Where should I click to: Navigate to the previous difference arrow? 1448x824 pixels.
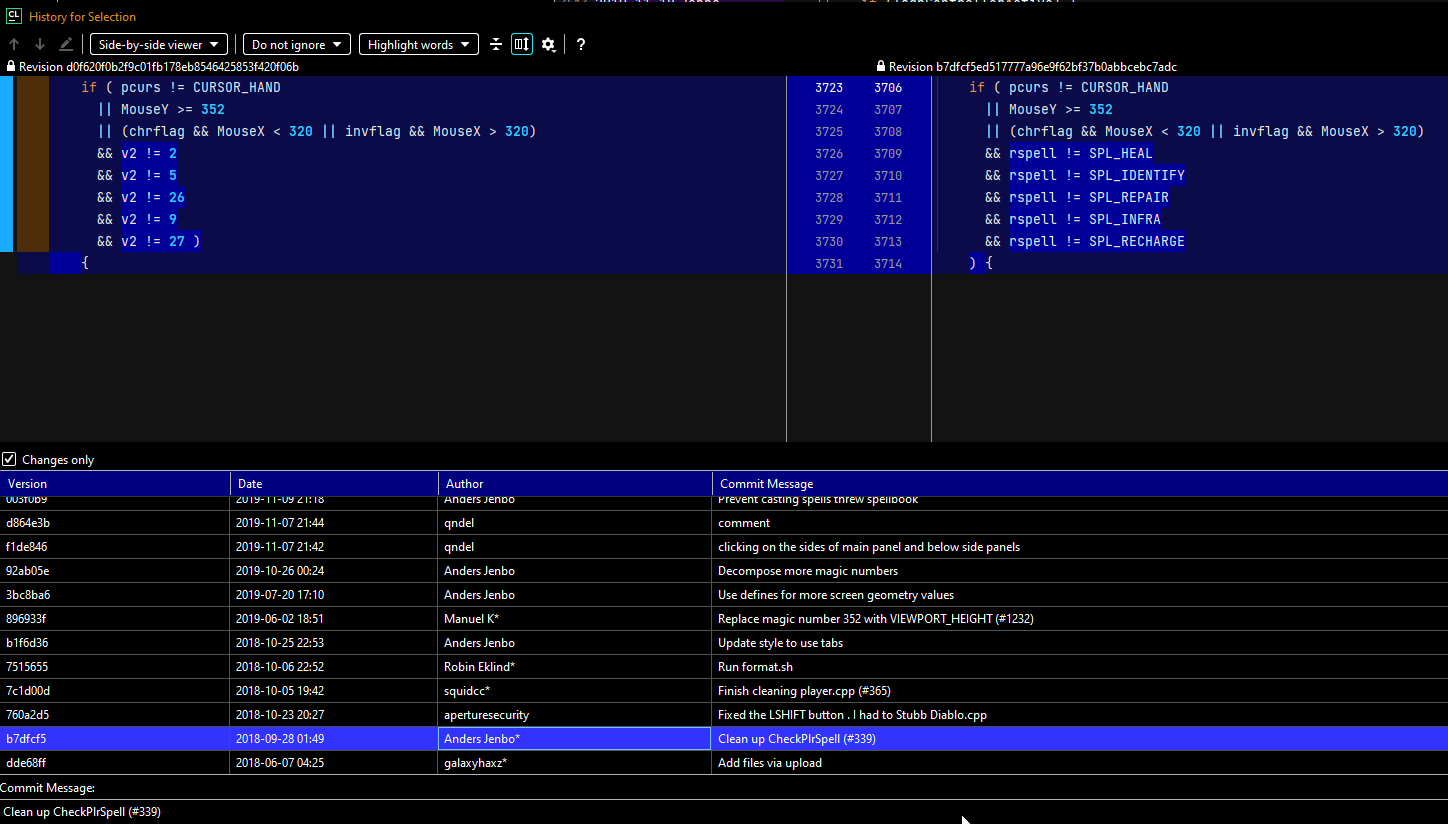tap(14, 44)
